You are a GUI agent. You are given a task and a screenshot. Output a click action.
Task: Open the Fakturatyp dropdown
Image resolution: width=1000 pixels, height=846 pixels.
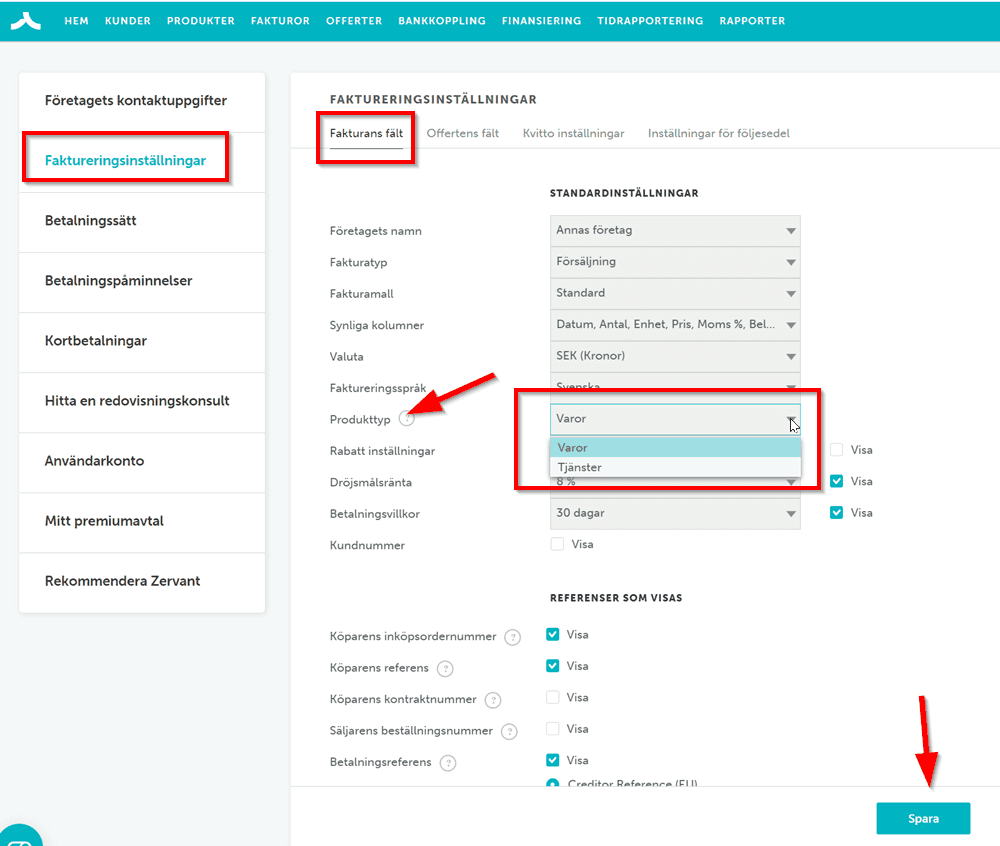tap(676, 261)
